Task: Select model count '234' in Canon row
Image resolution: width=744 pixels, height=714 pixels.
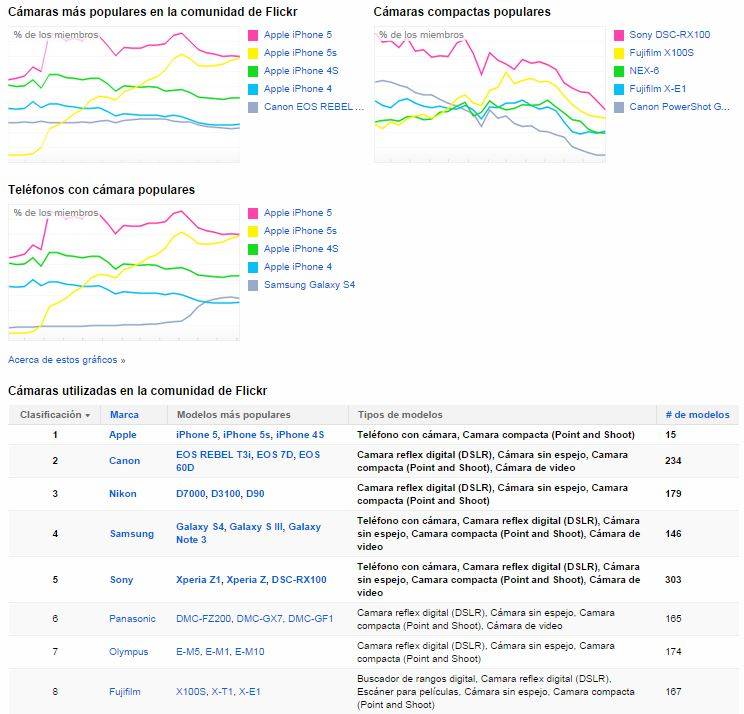Action: [673, 461]
